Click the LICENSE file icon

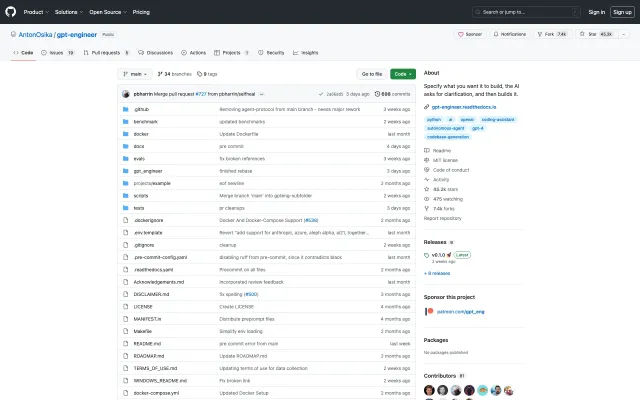(x=126, y=307)
